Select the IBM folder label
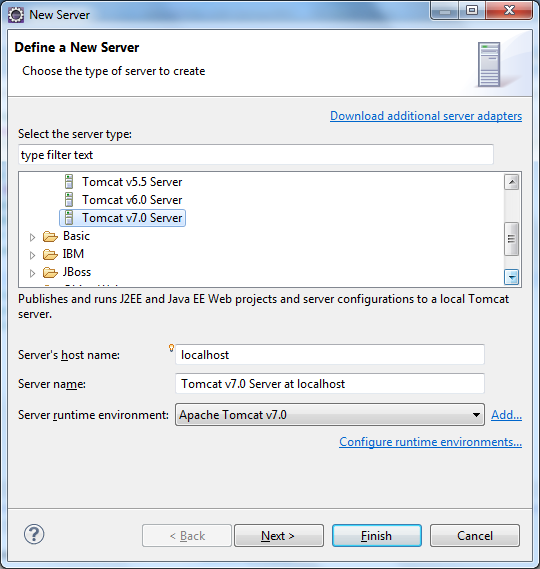Image resolution: width=540 pixels, height=569 pixels. pos(73,254)
